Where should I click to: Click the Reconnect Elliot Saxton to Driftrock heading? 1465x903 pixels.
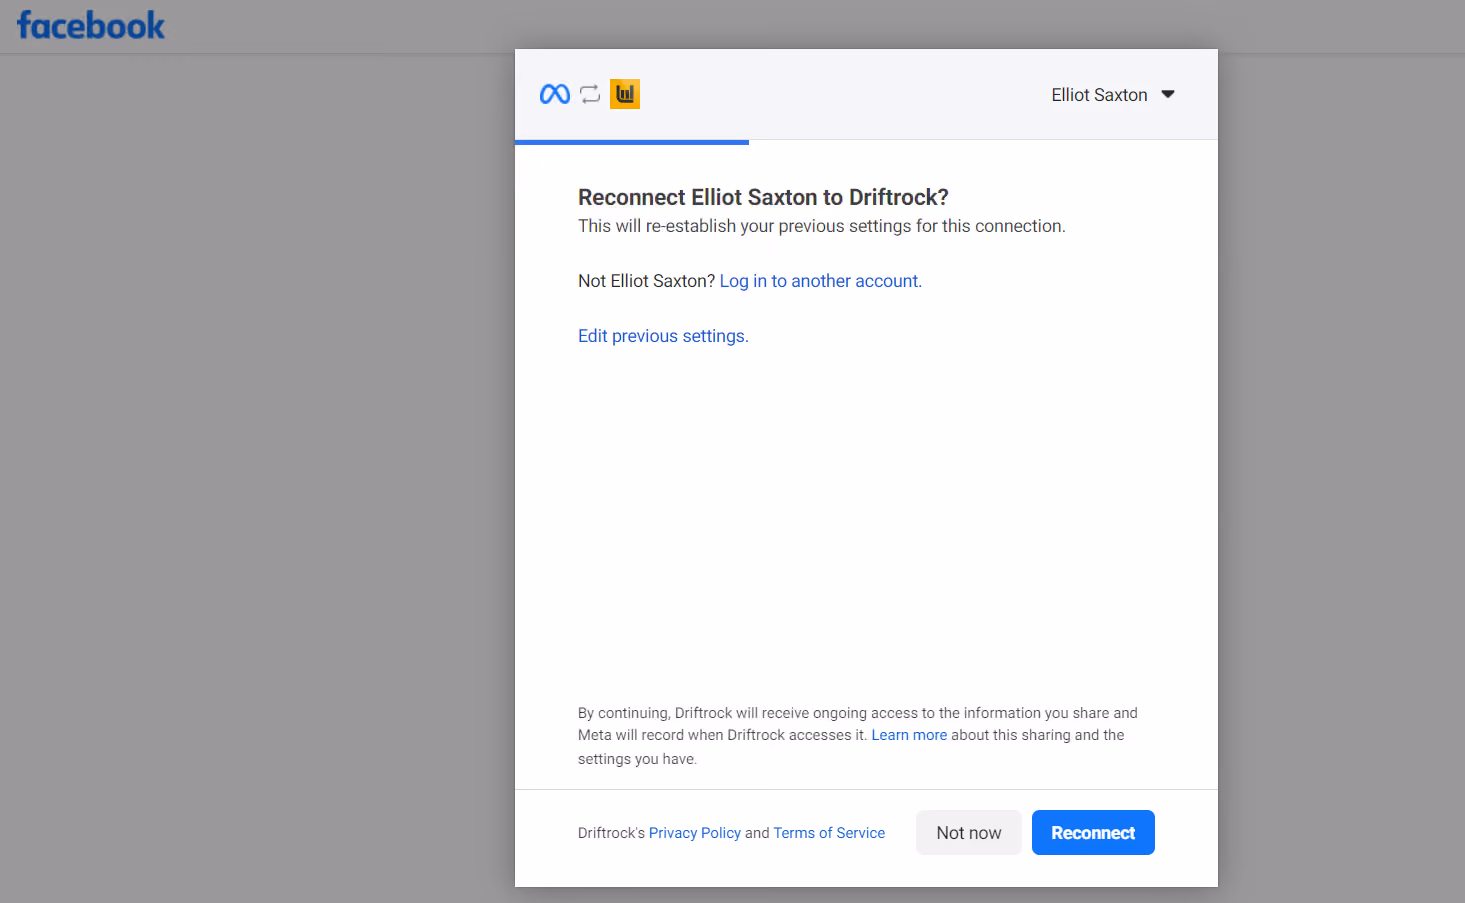pos(763,197)
